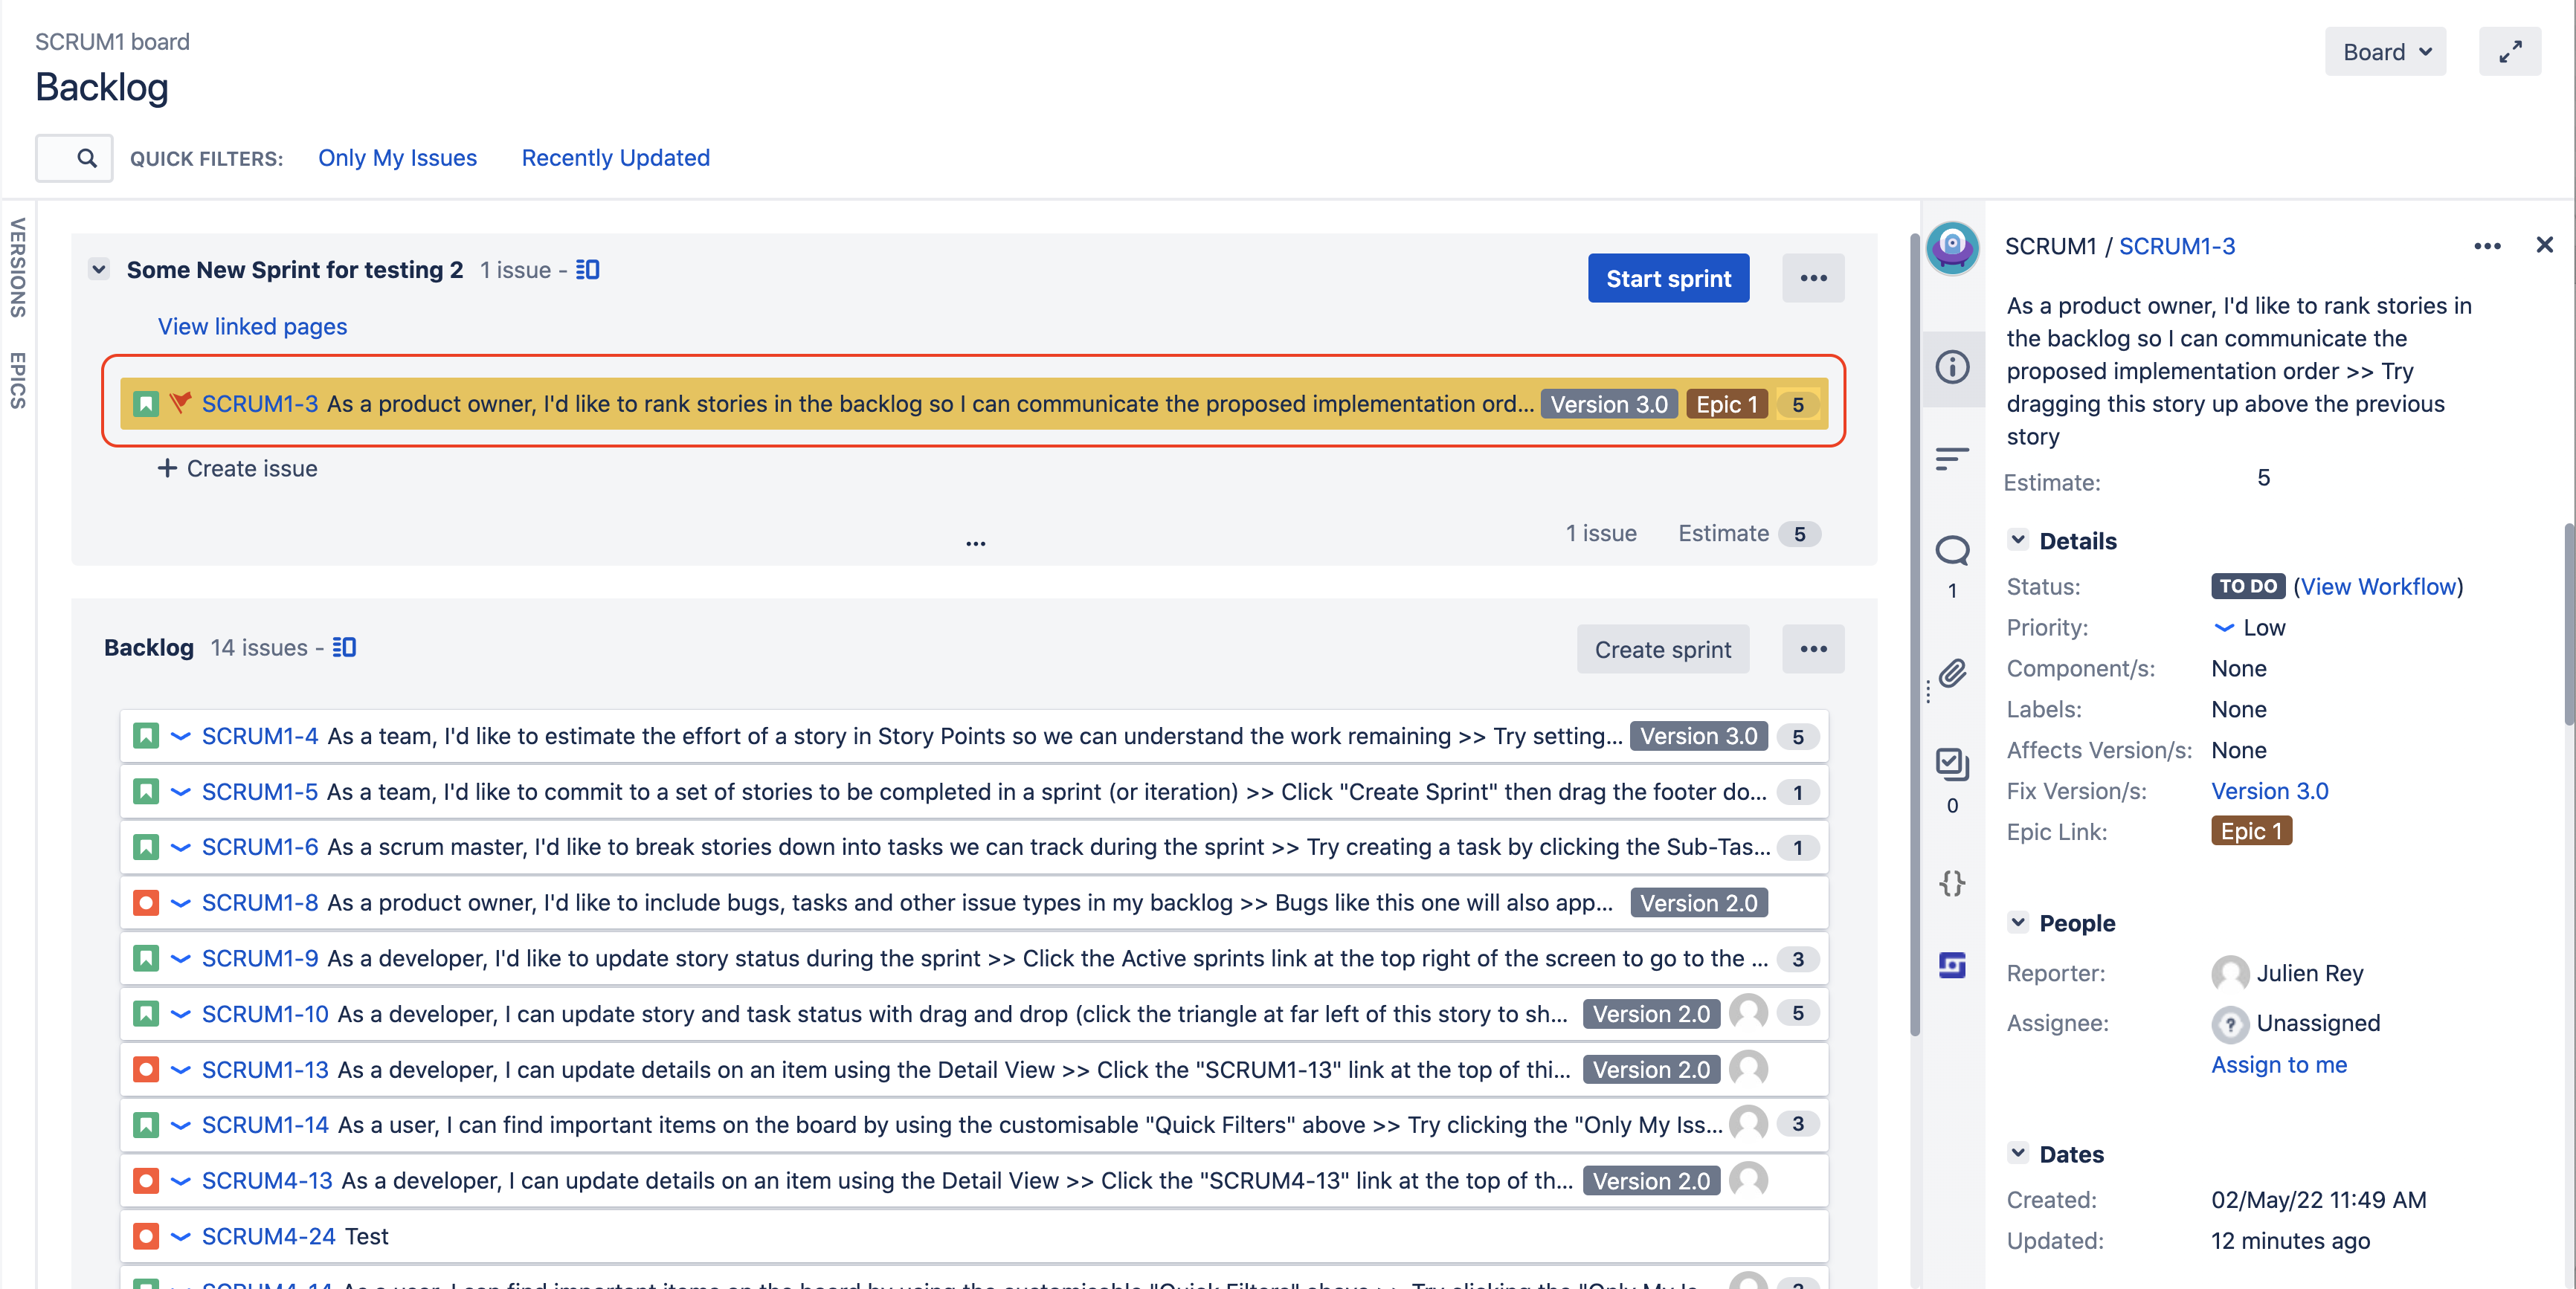
Task: Click the search magnifier icon
Action: coord(87,158)
